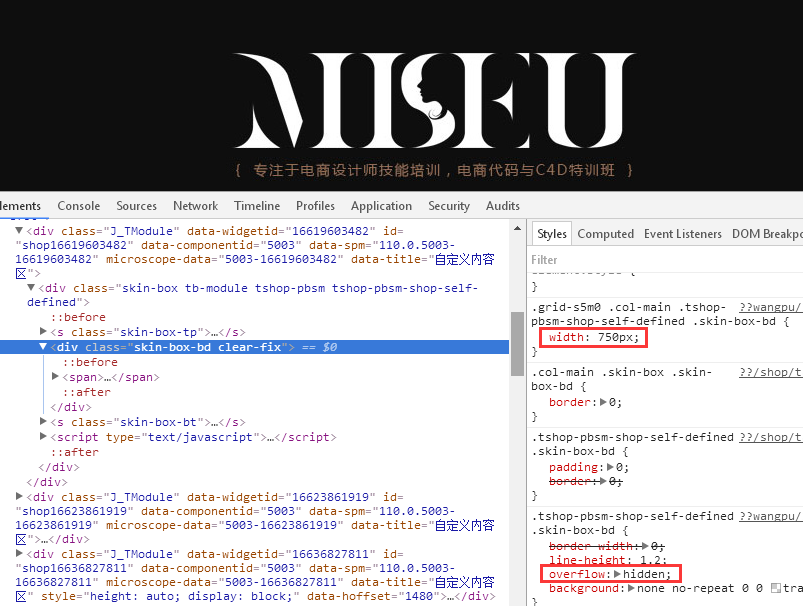Edit the line-height 1.2 value
This screenshot has width=803, height=606.
tap(649, 560)
